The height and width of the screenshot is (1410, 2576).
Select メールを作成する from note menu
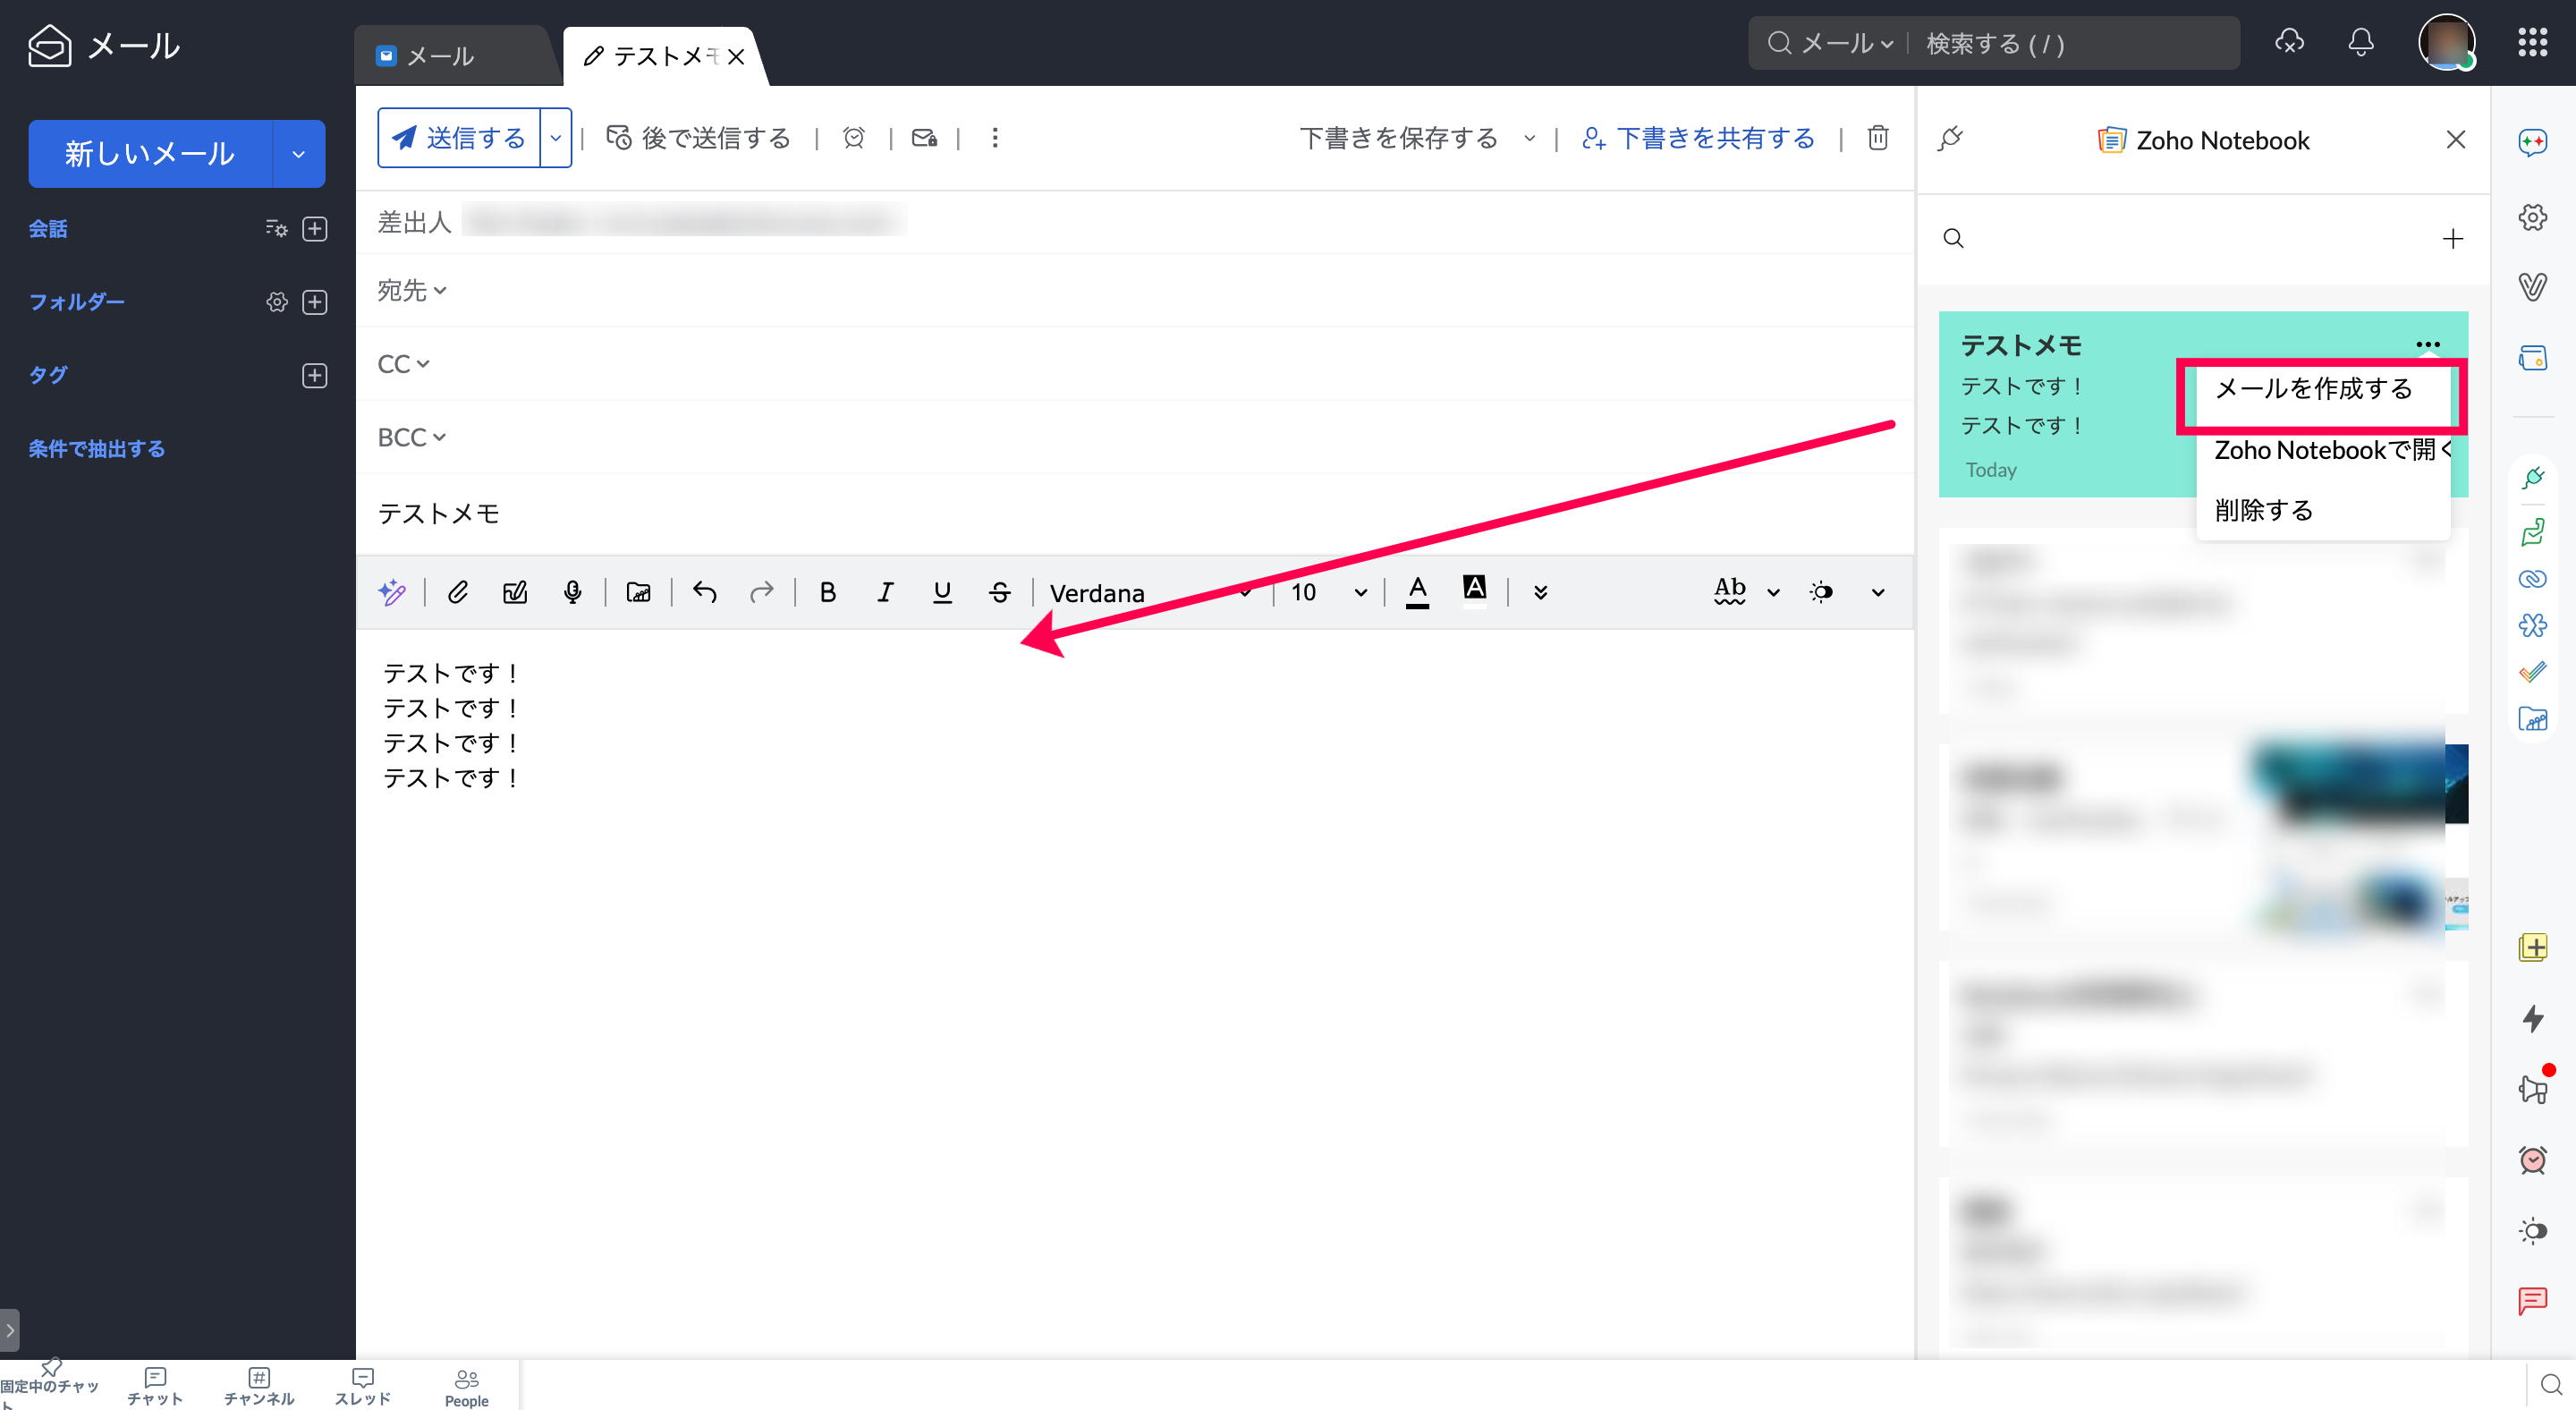pyautogui.click(x=2313, y=389)
